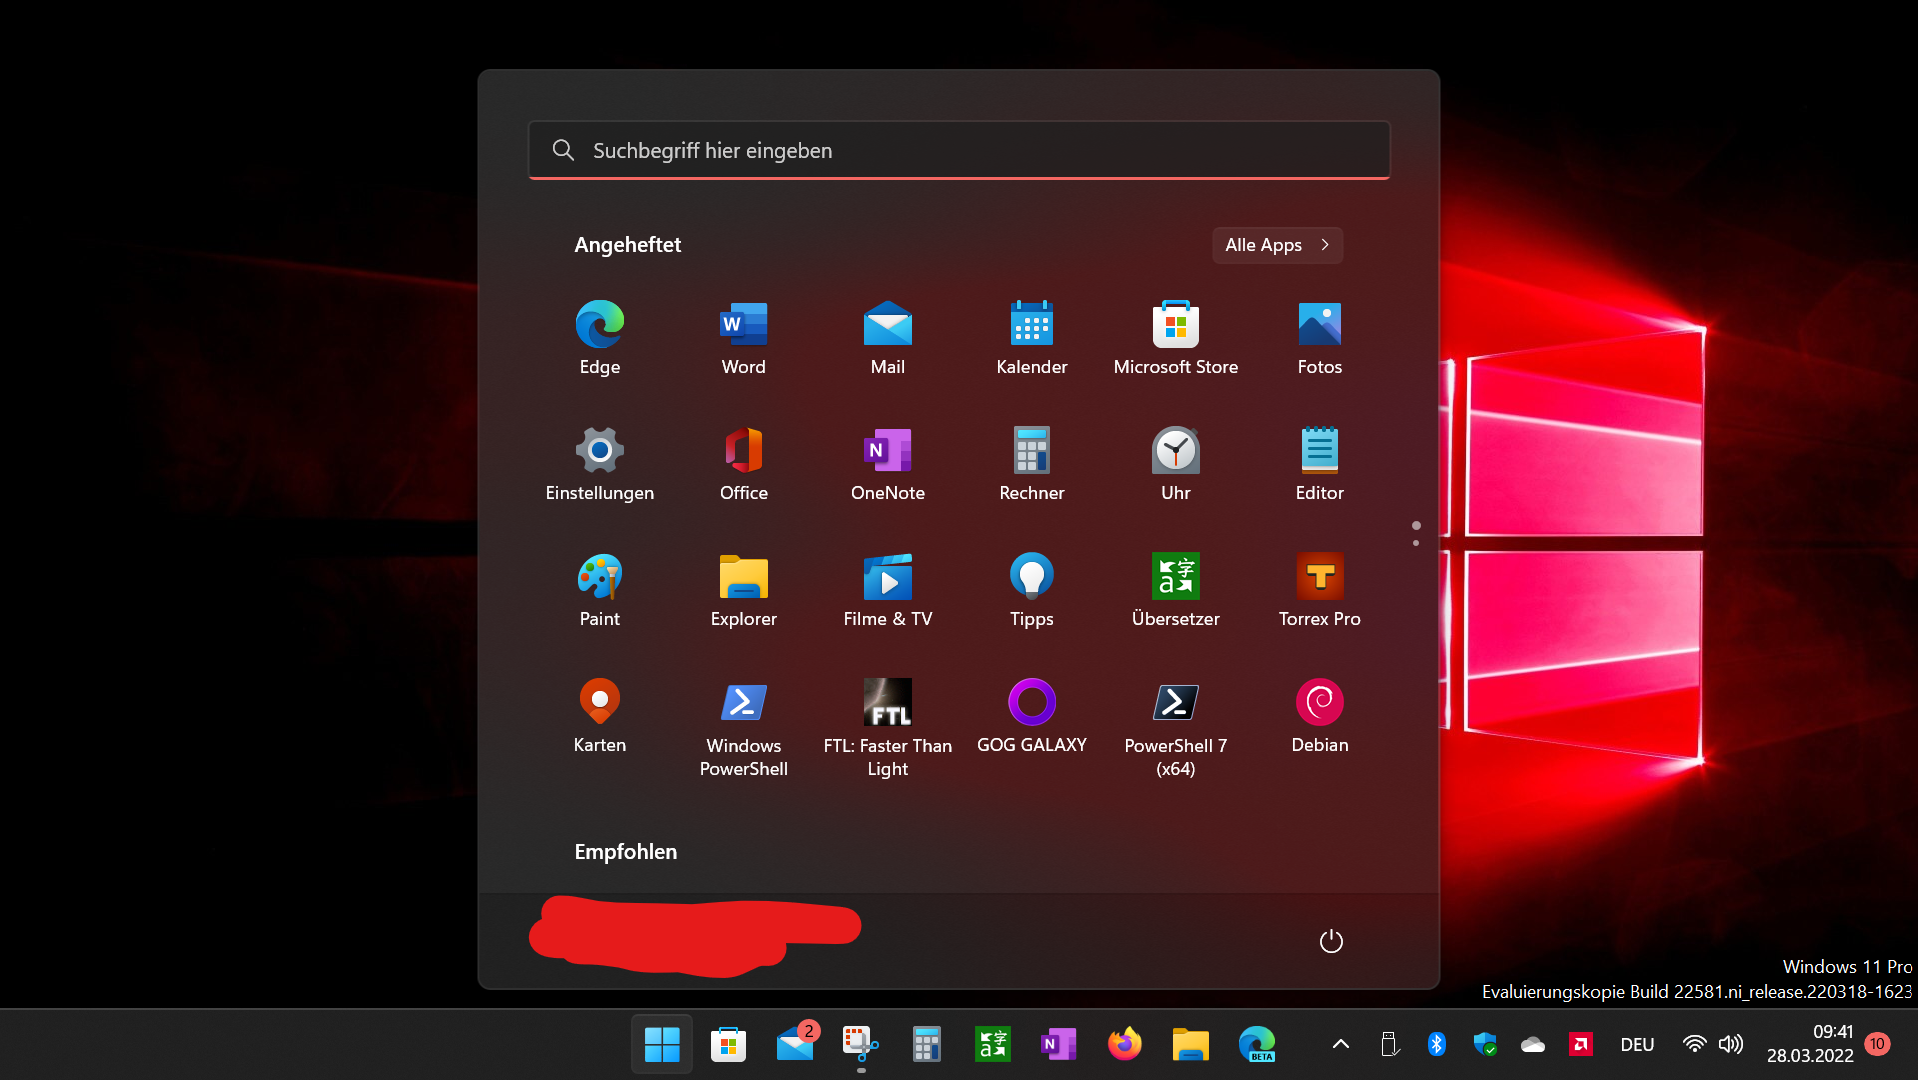The height and width of the screenshot is (1080, 1918).
Task: Open GOG GALAXY launcher
Action: pyautogui.click(x=1032, y=716)
